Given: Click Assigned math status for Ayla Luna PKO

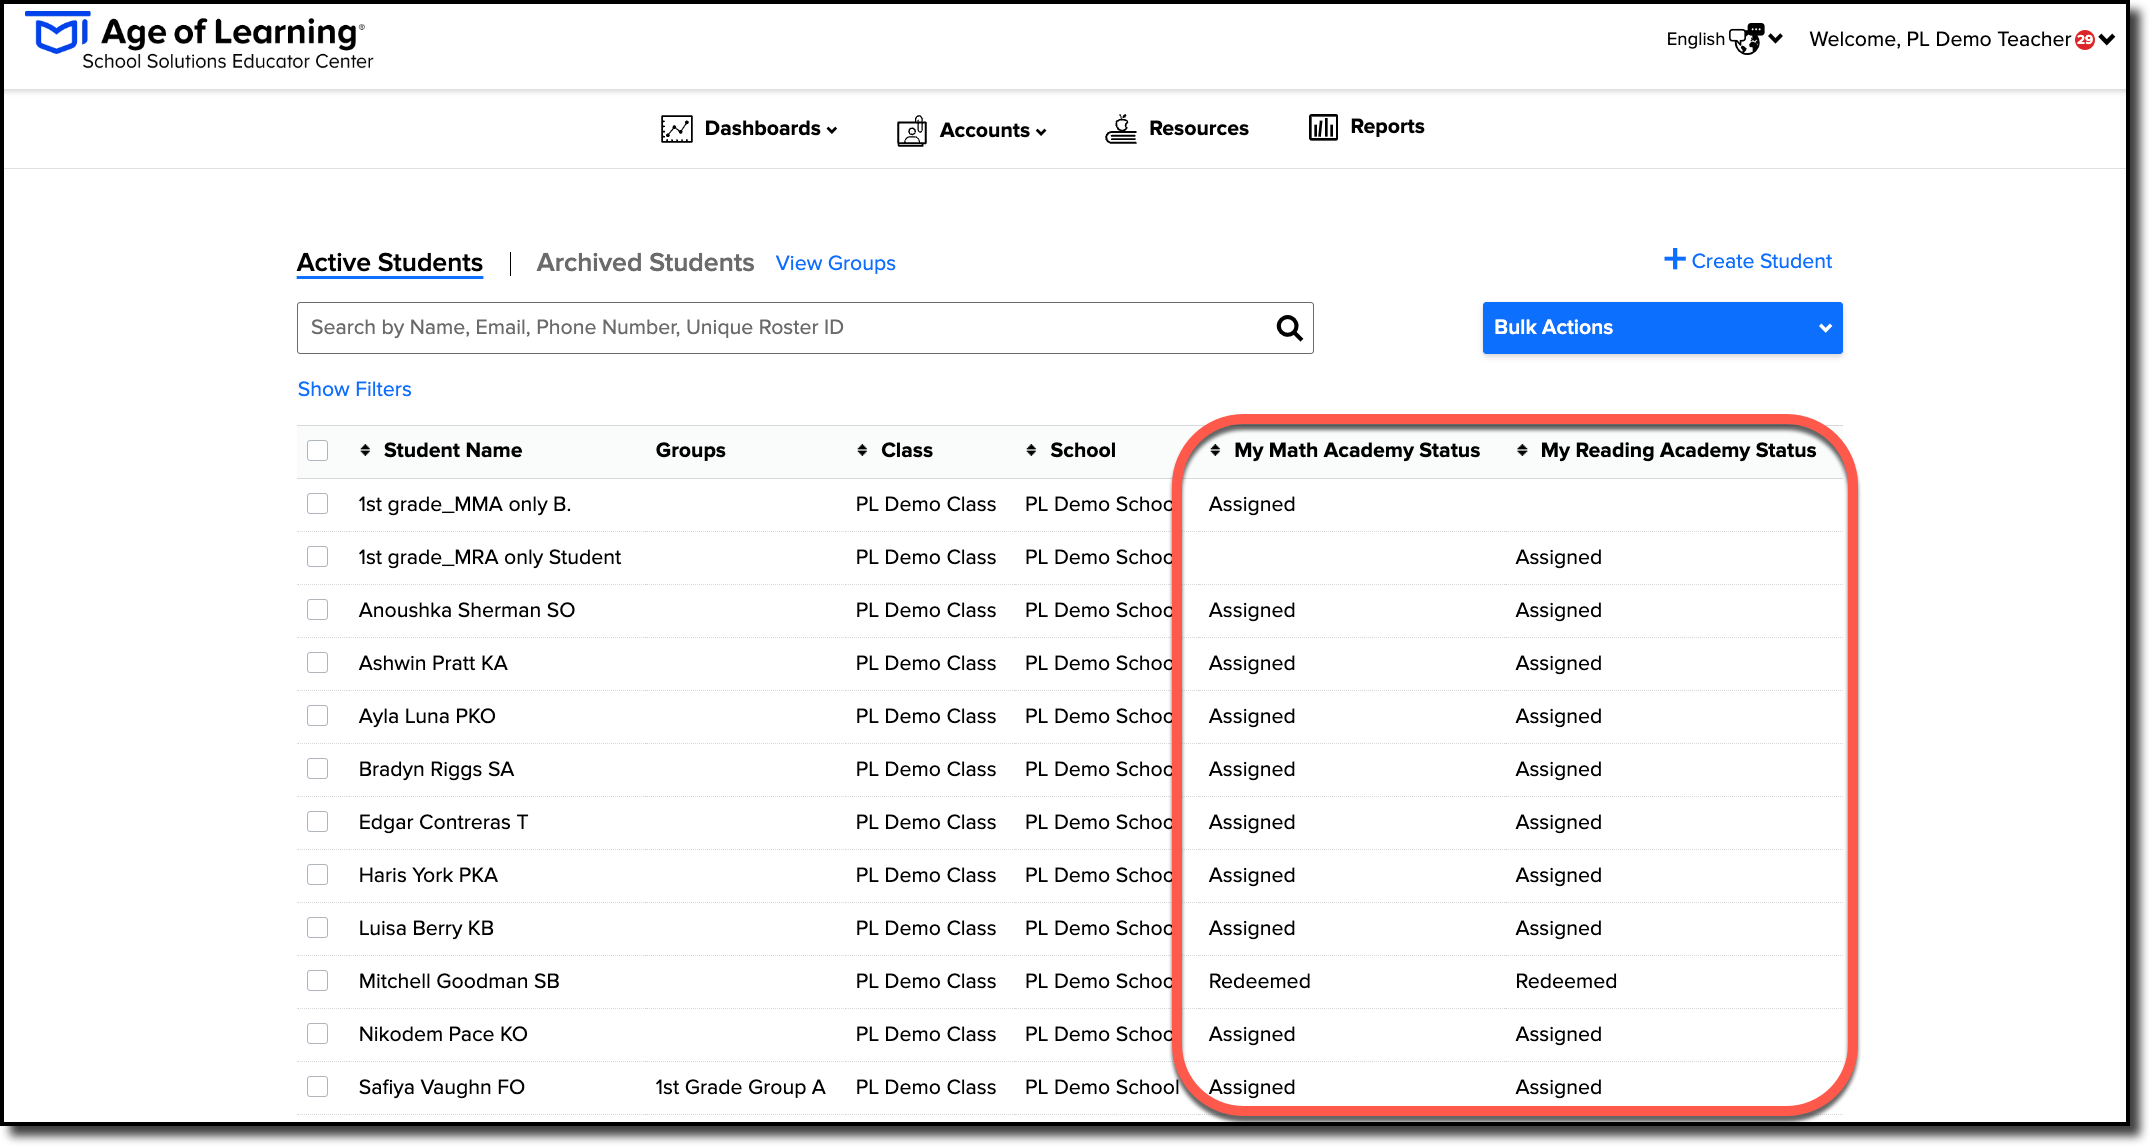Looking at the screenshot, I should click(x=1252, y=717).
